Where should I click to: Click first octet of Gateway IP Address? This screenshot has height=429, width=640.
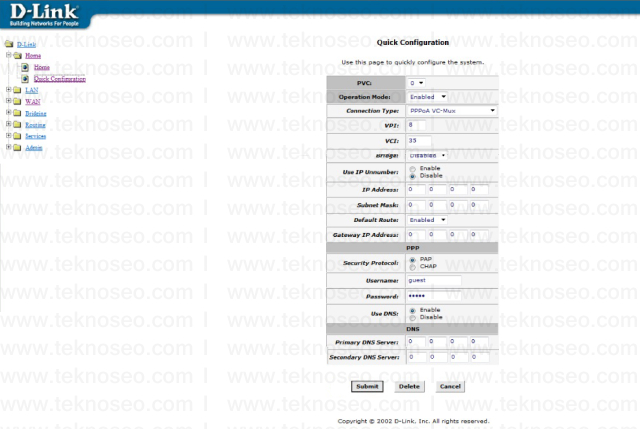416,235
